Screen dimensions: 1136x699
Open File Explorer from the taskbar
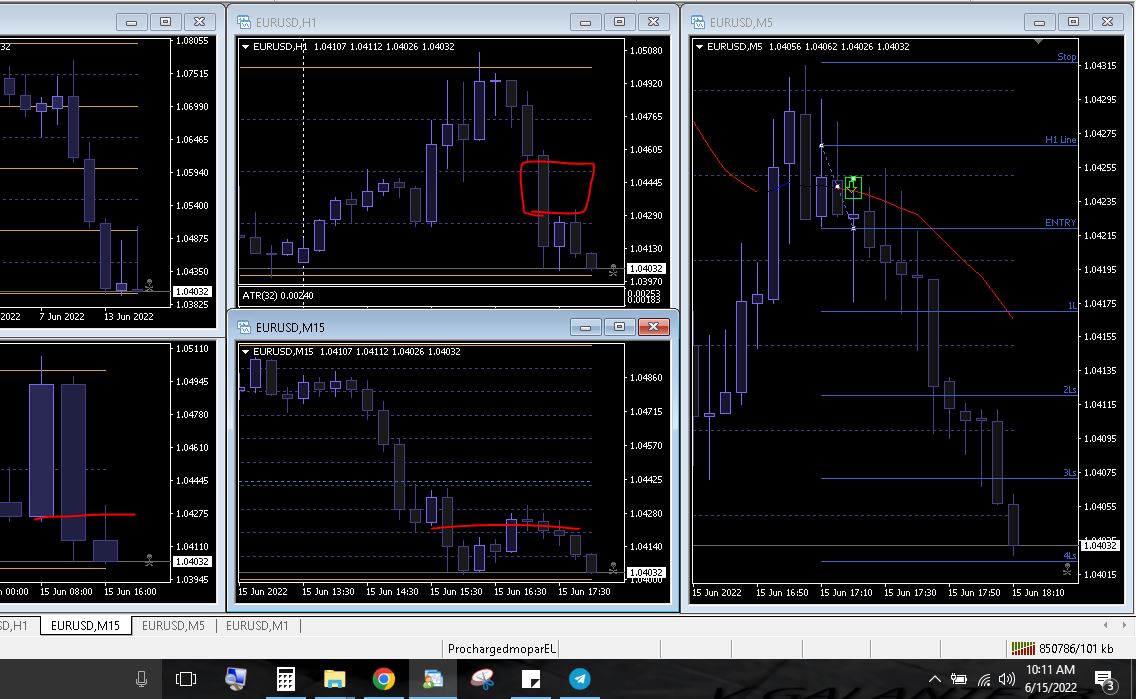[334, 679]
